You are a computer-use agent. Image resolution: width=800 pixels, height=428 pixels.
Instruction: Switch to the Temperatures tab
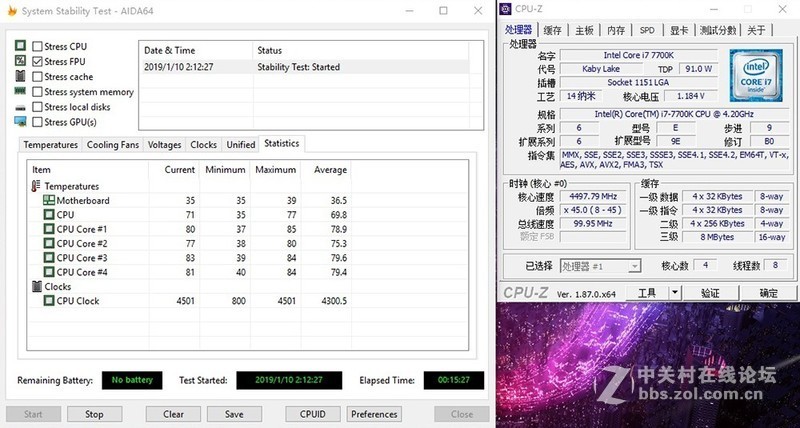(x=51, y=145)
